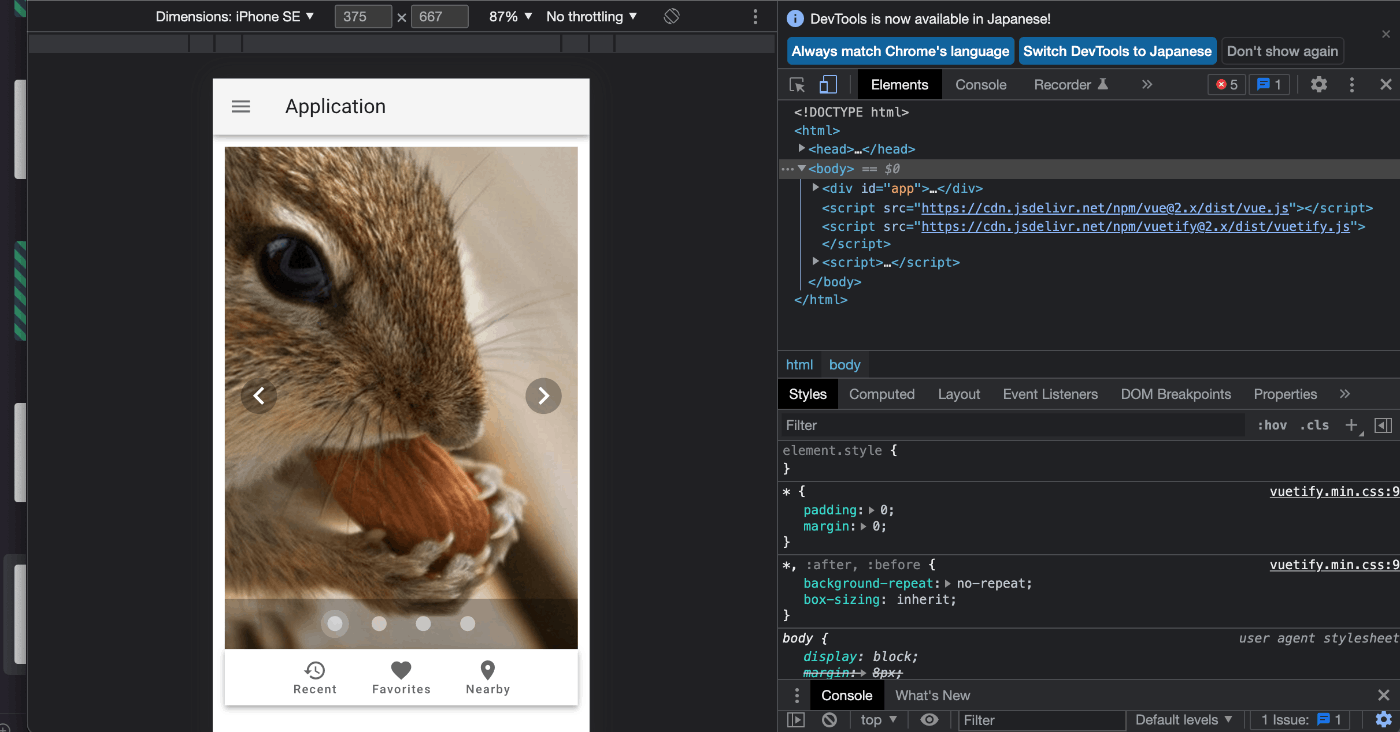
Task: Open Favorites in bottom navigation
Action: tap(401, 677)
